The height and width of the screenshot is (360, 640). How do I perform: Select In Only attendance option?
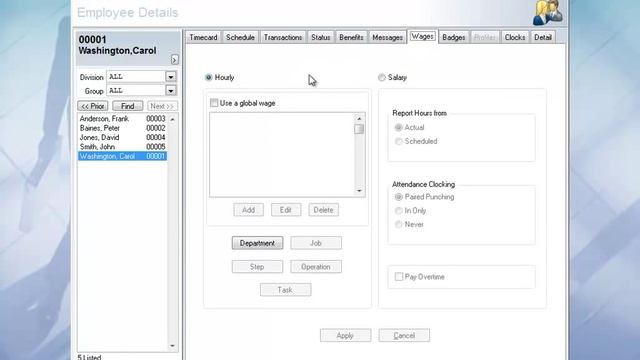click(398, 211)
